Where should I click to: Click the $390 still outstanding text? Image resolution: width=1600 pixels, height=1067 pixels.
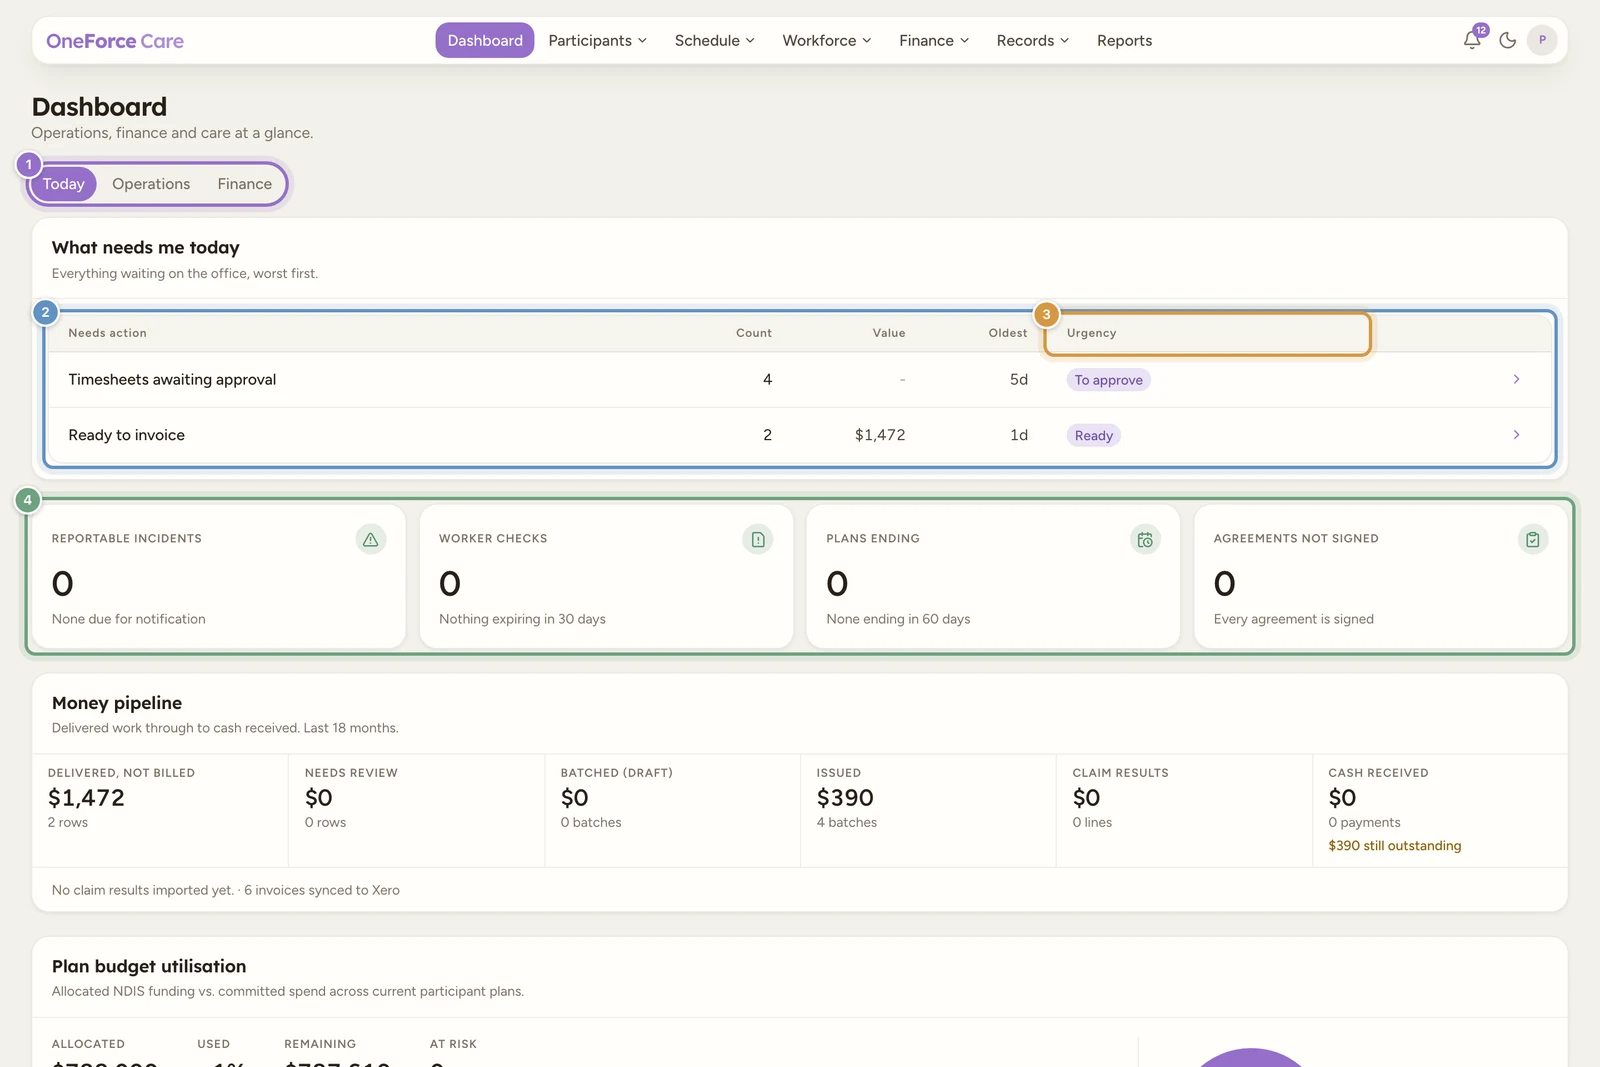(1394, 846)
